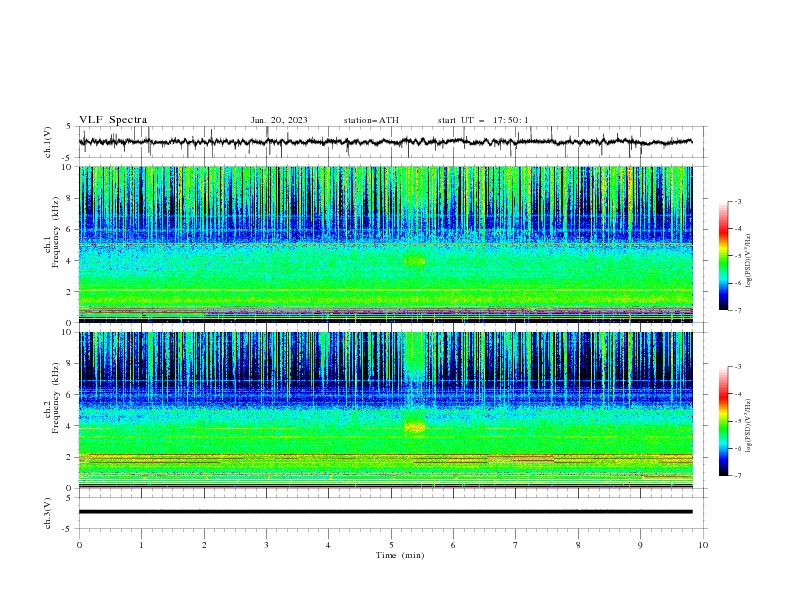
Task: Click the "5" time axis tick label
Action: coord(391,545)
